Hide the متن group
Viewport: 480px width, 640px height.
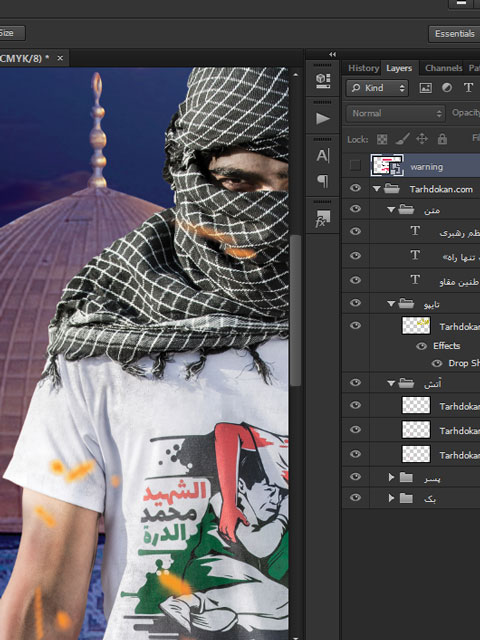(356, 209)
